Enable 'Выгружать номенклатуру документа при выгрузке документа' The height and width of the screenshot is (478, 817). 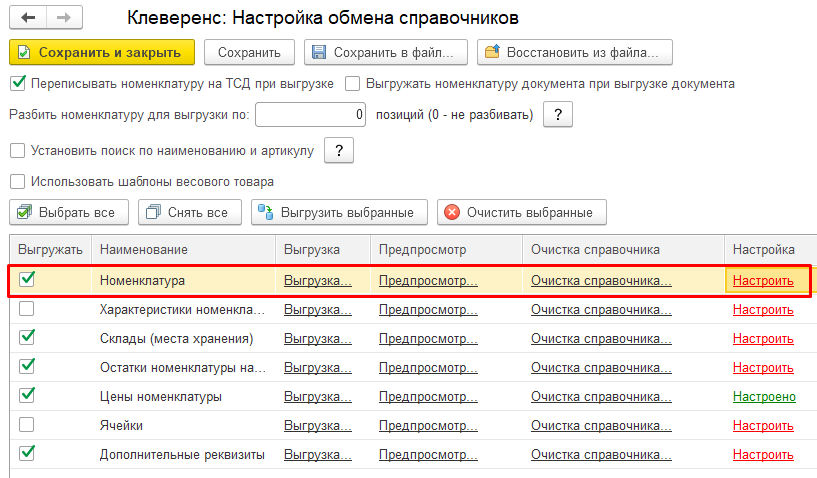point(352,83)
